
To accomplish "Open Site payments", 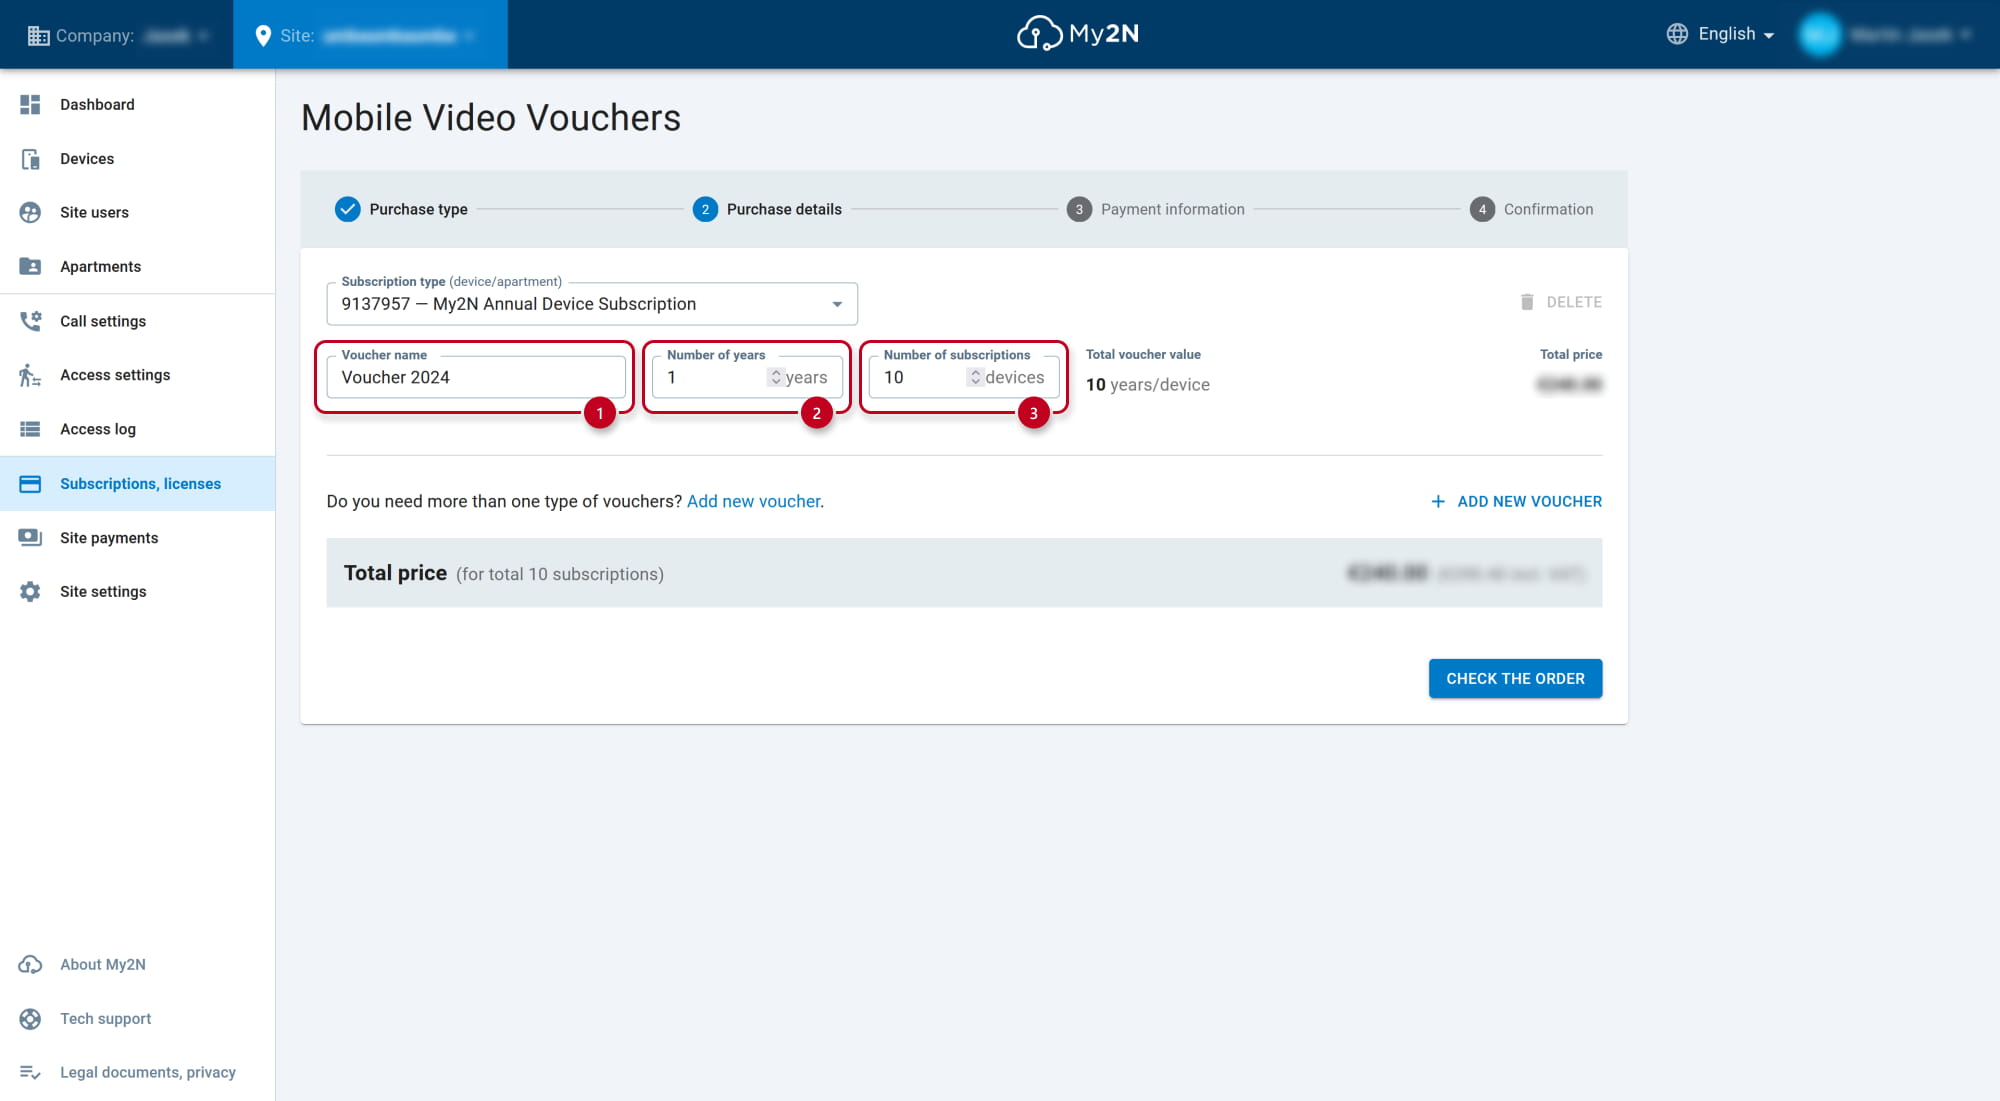I will [x=138, y=538].
